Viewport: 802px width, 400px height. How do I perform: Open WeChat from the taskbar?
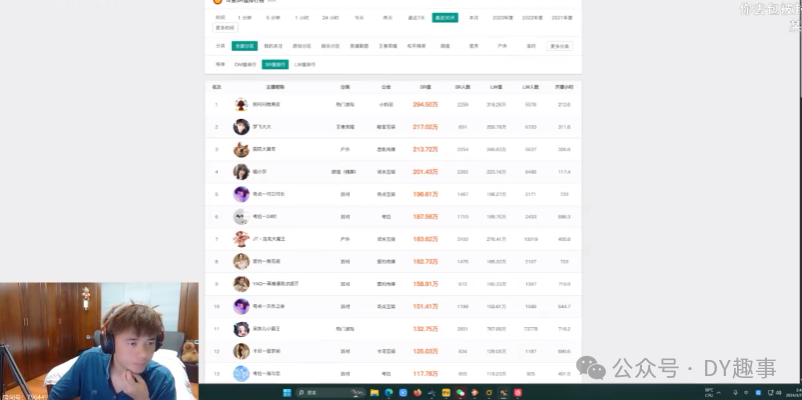coord(460,392)
